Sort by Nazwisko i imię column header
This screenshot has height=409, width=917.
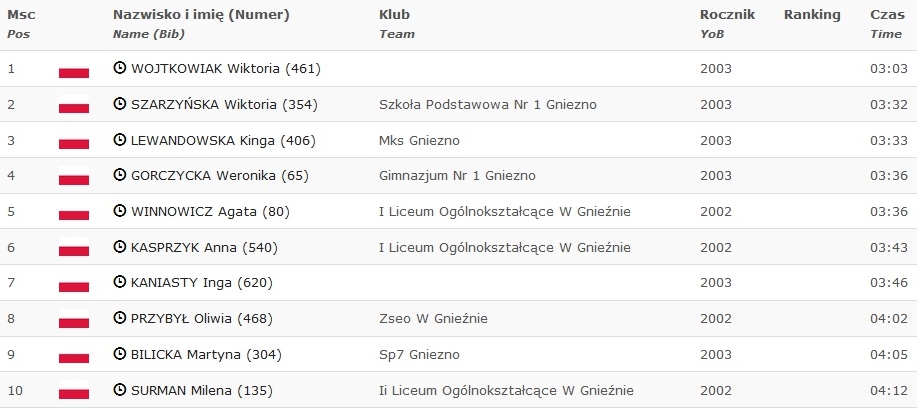[x=201, y=24]
